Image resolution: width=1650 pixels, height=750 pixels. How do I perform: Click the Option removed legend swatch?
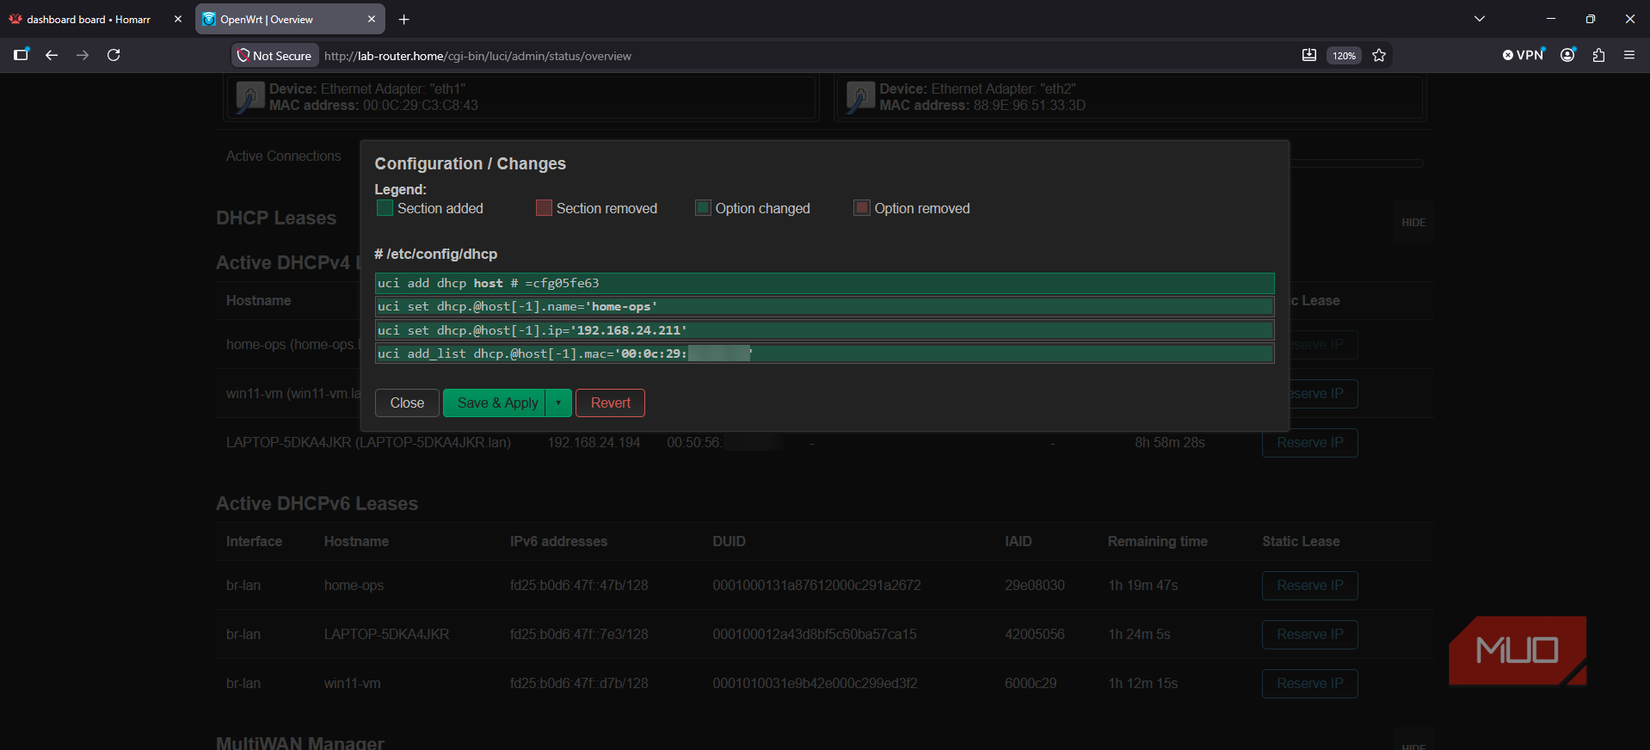[x=862, y=208]
